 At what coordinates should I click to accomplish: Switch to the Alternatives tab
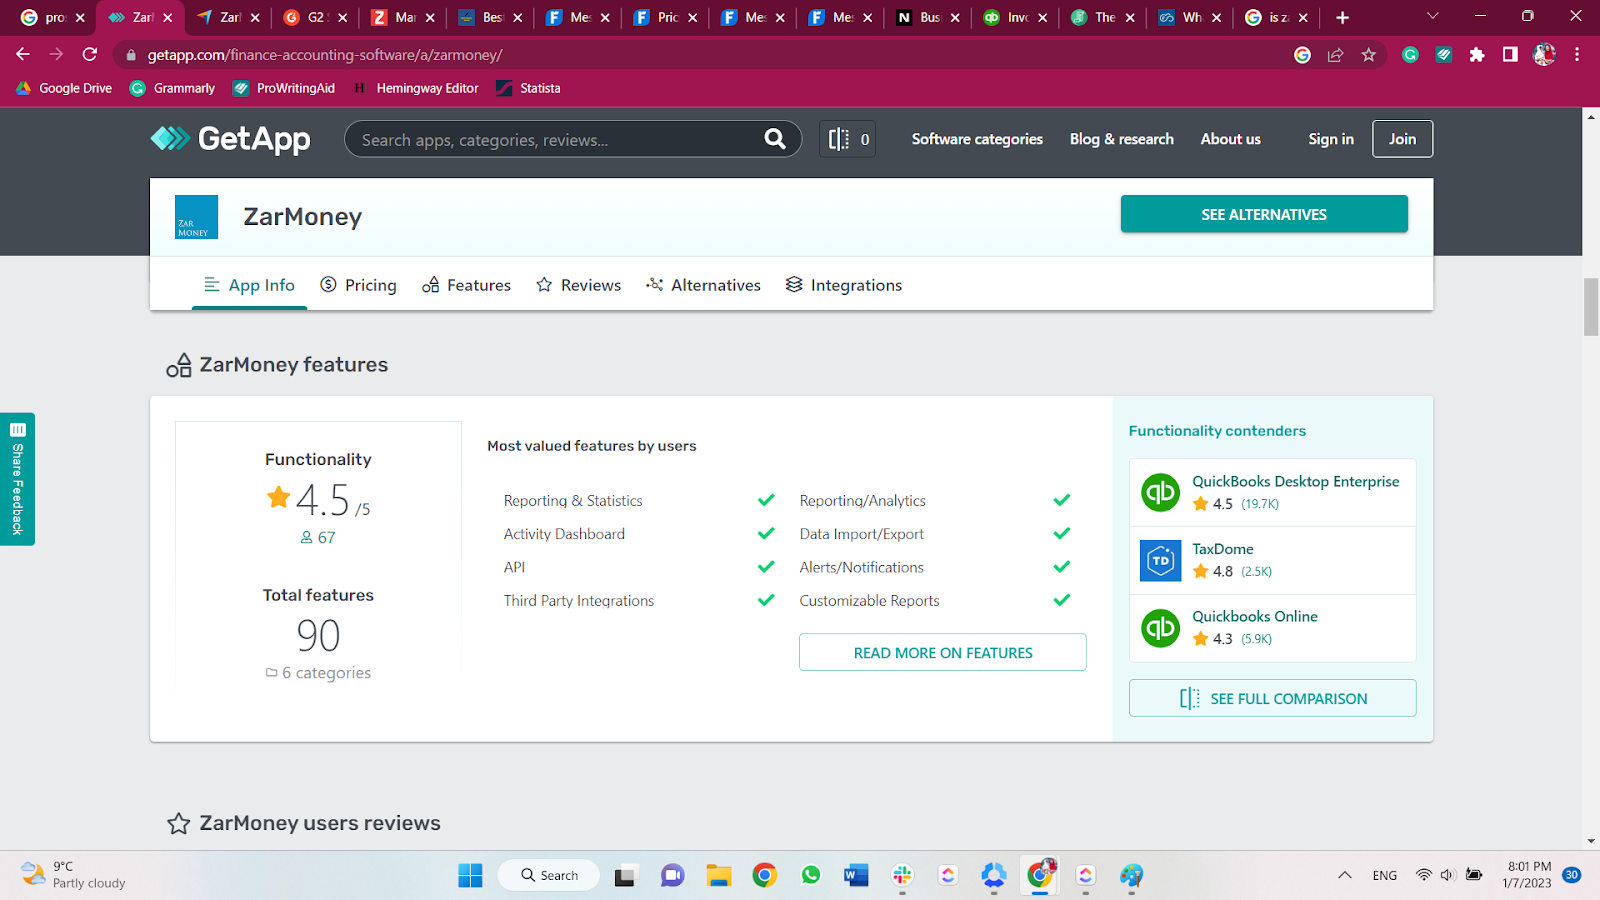click(x=703, y=285)
